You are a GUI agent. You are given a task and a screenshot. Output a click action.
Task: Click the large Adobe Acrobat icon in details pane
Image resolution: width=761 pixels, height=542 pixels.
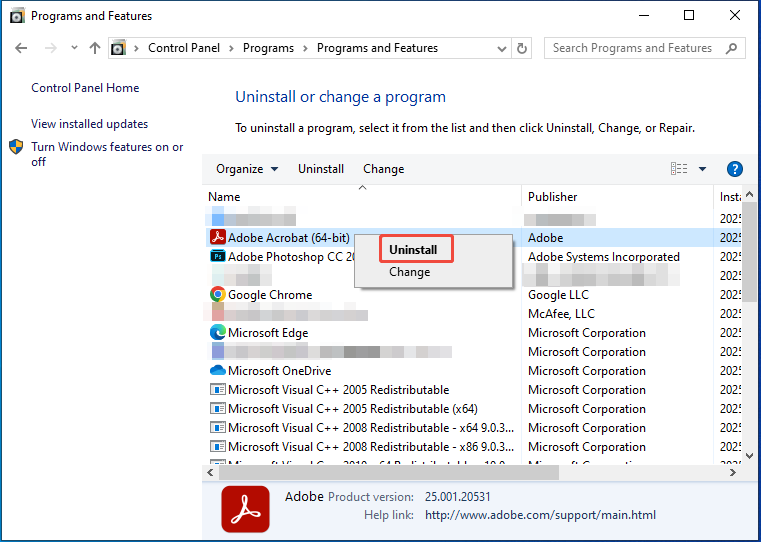245,509
